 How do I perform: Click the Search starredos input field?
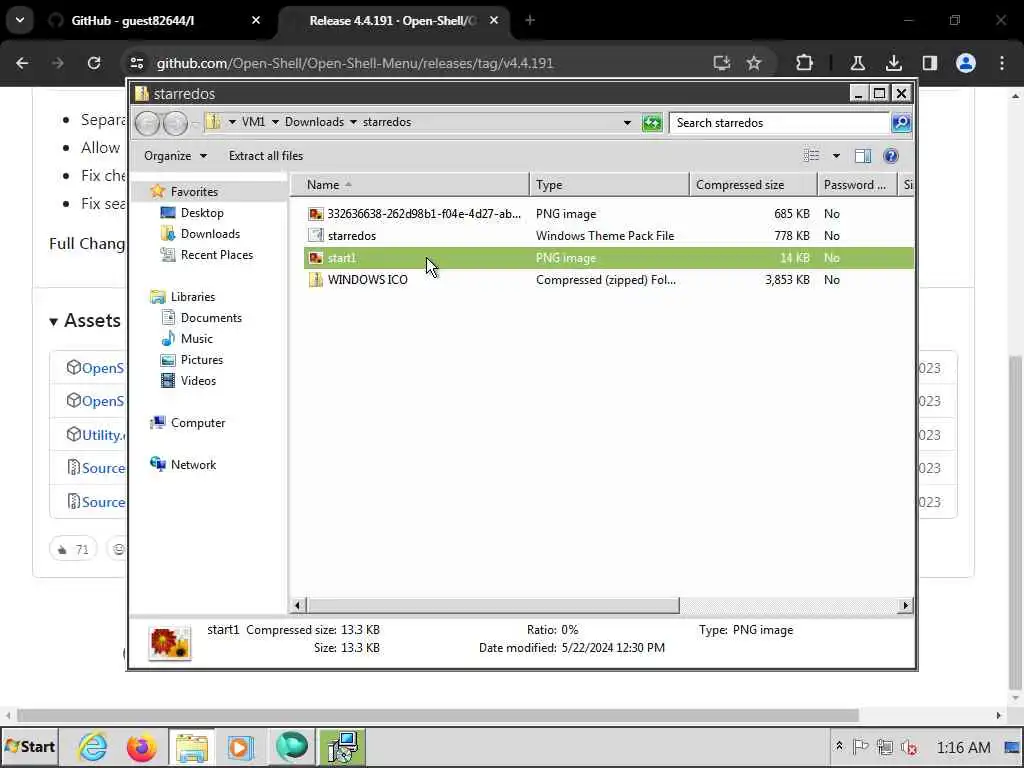(x=780, y=123)
